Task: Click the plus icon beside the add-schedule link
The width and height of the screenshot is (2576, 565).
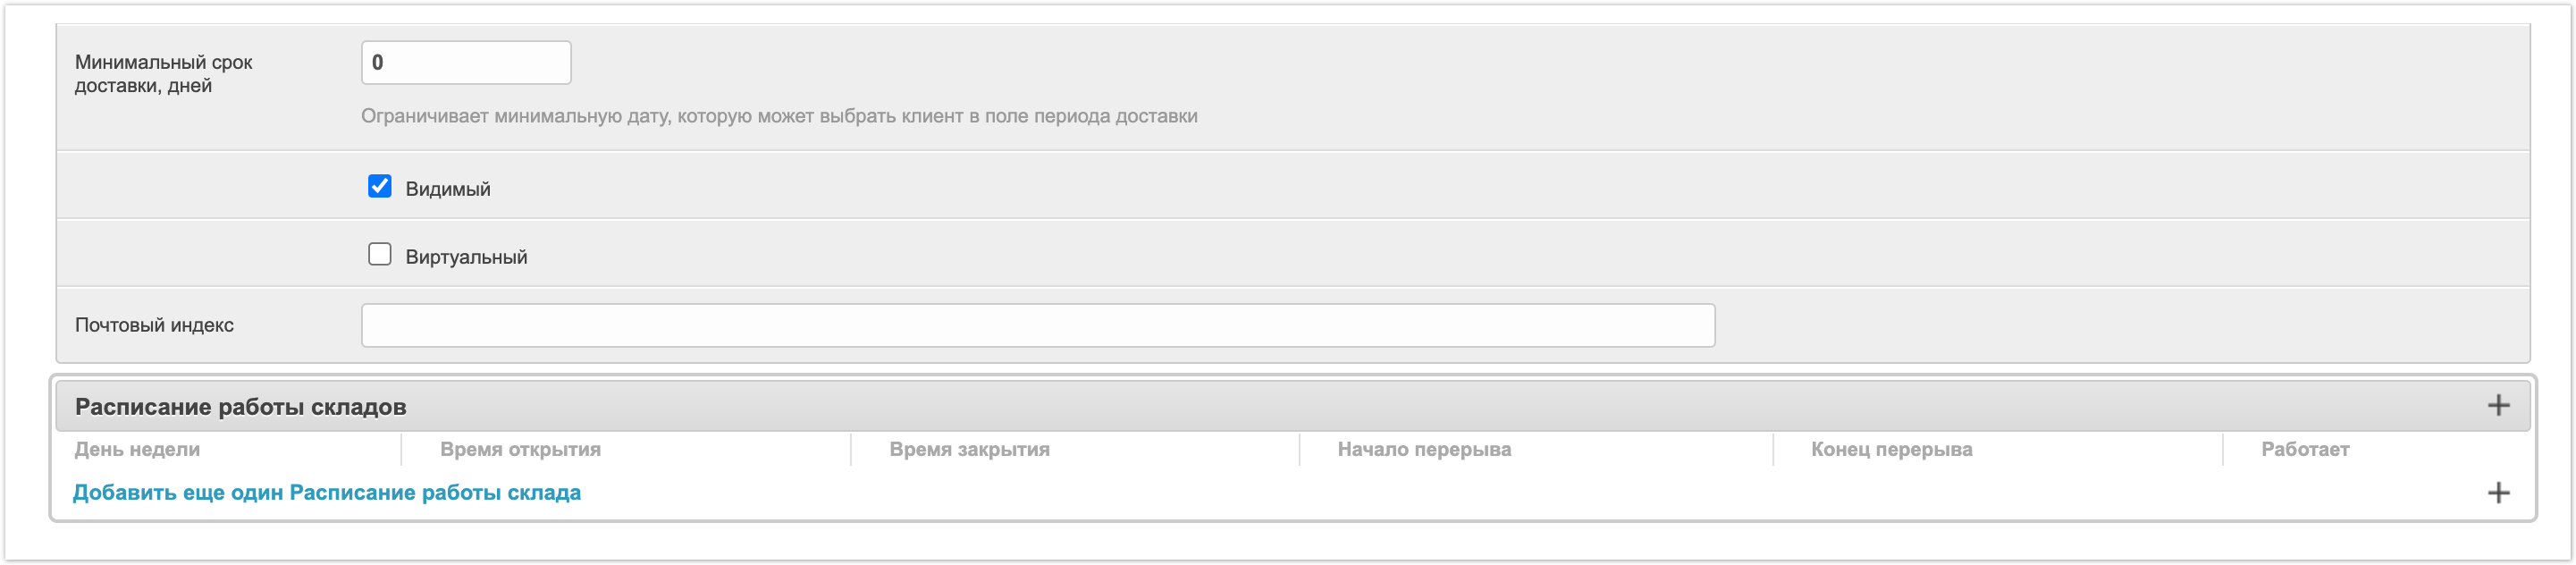Action: pyautogui.click(x=2498, y=493)
